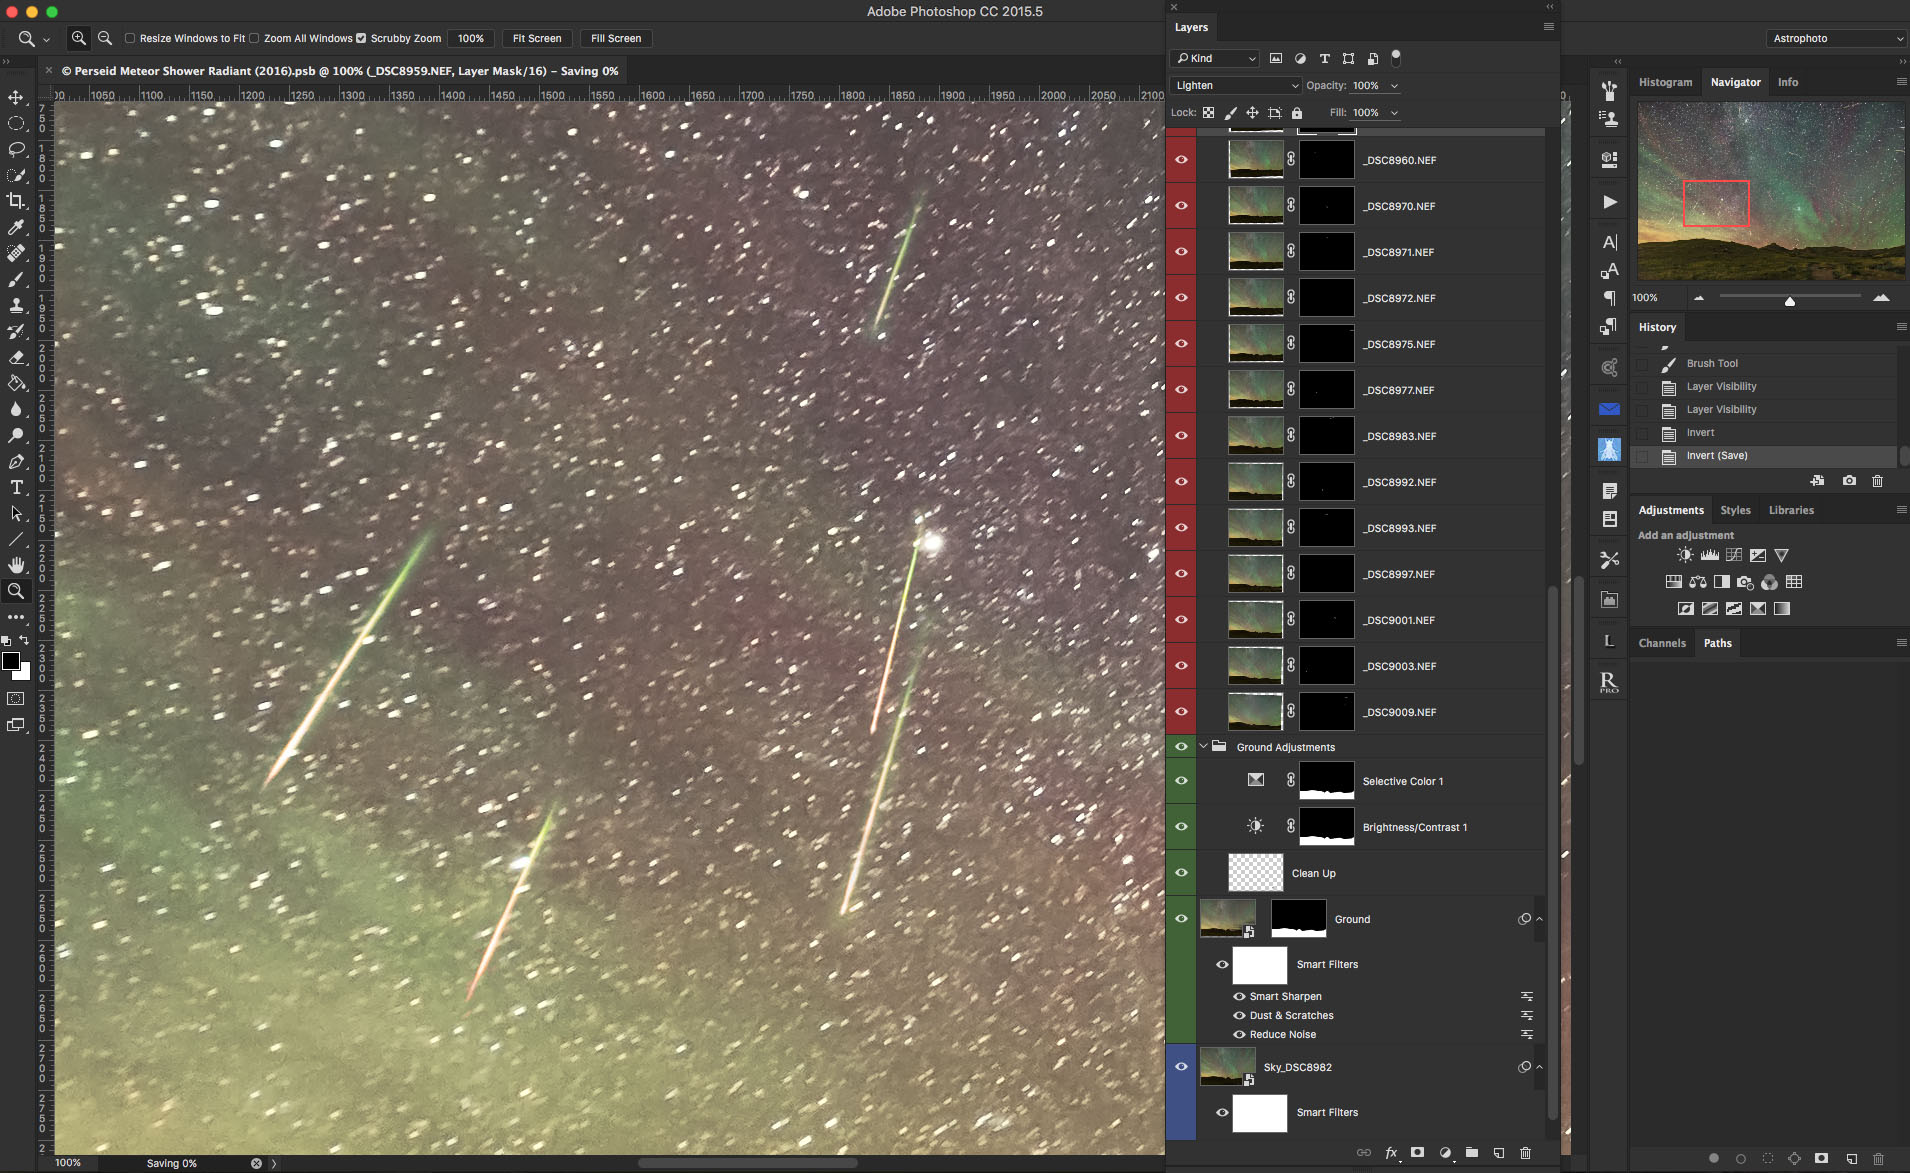Screen dimensions: 1910x1173
Task: Click the delete layer trash icon
Action: [1525, 1153]
